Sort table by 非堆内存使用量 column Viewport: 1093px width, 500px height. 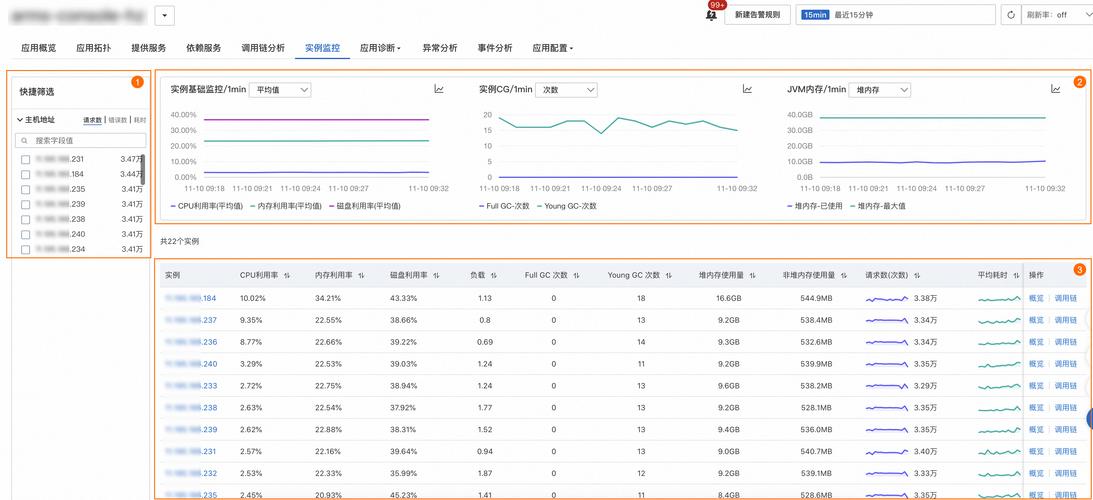tap(844, 275)
